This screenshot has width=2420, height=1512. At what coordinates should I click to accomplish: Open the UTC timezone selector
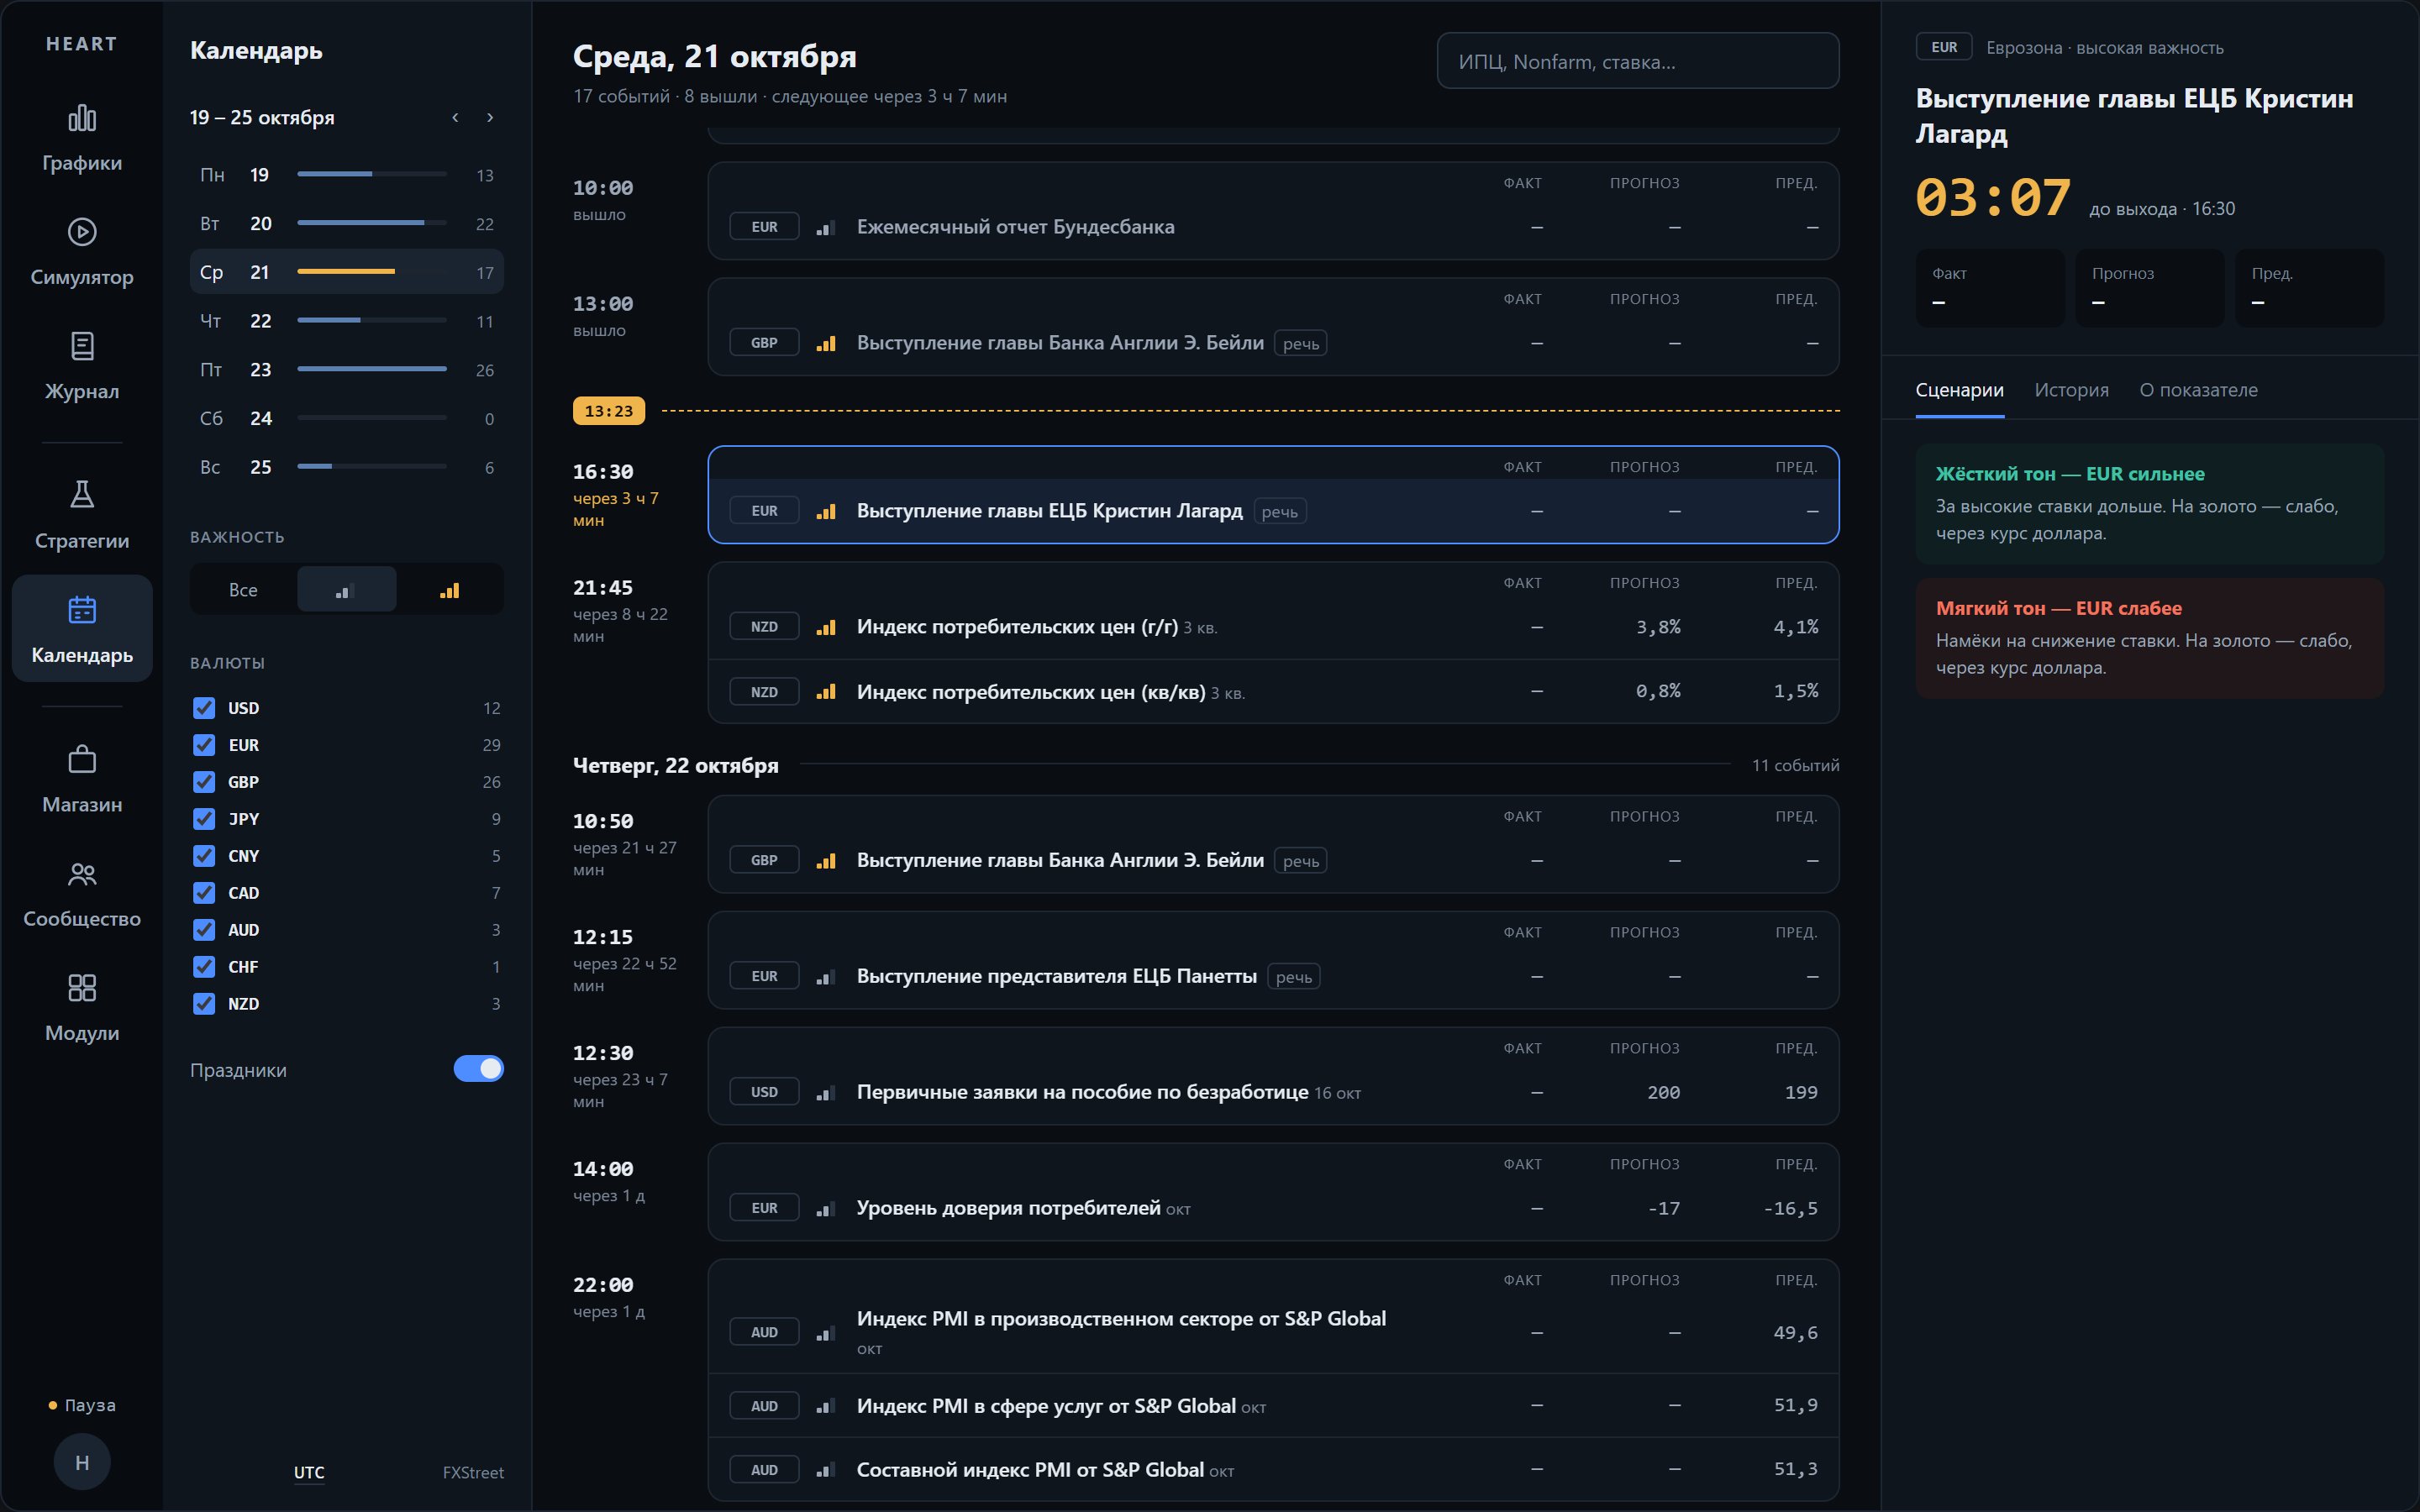pos(309,1472)
